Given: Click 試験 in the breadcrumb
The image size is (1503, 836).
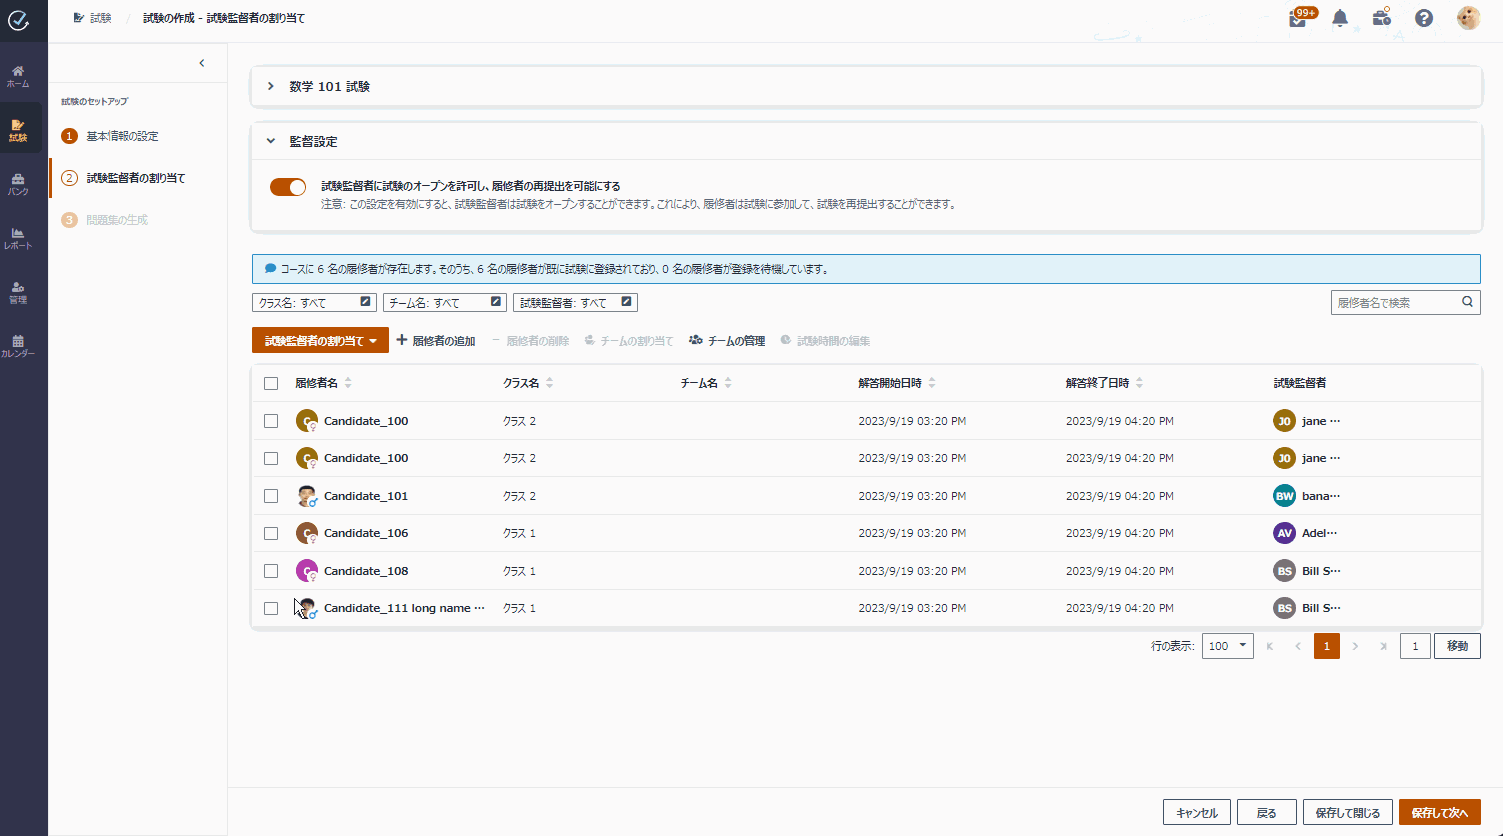Looking at the screenshot, I should [100, 18].
